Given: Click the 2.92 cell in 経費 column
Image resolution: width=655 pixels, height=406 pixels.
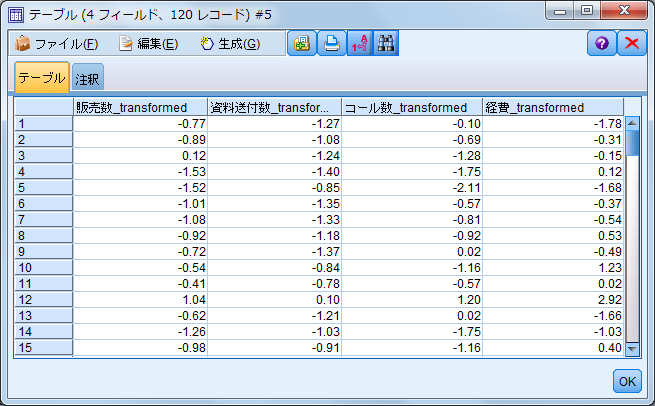Looking at the screenshot, I should [552, 300].
